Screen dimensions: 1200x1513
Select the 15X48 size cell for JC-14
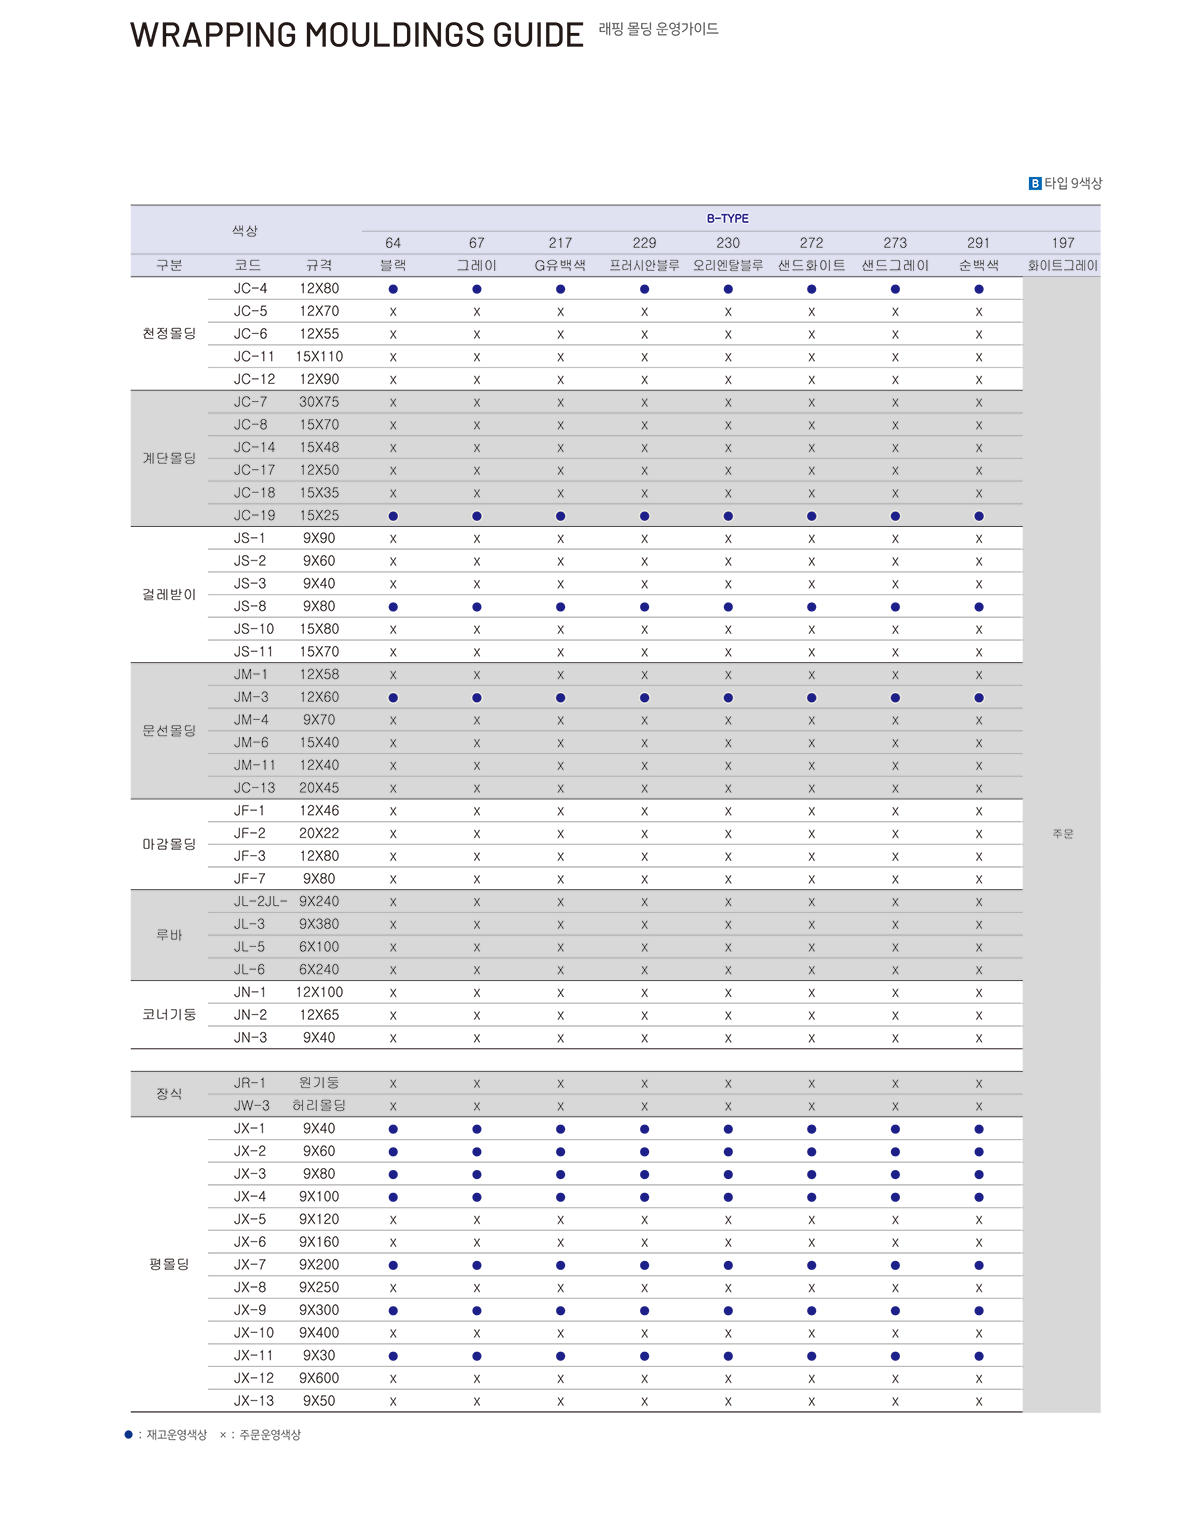point(319,448)
